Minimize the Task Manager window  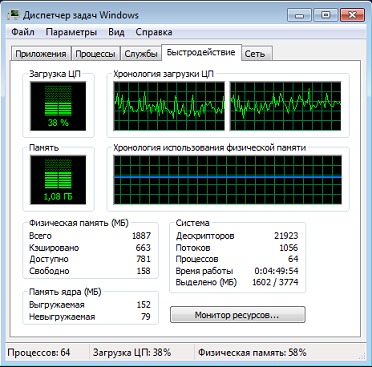300,15
